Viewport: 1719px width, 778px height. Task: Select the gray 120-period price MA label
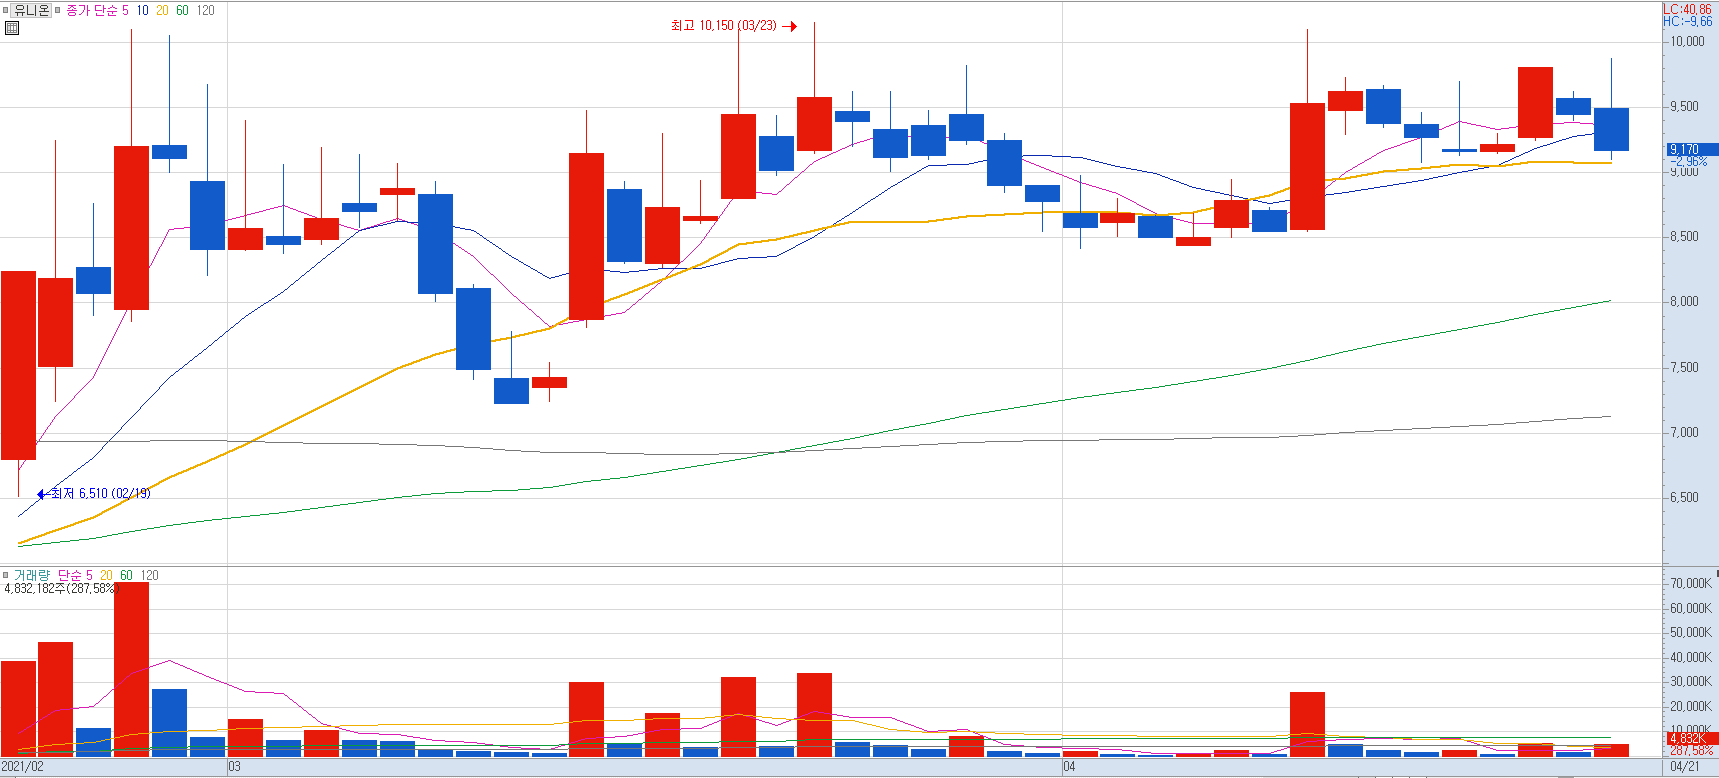tap(206, 10)
